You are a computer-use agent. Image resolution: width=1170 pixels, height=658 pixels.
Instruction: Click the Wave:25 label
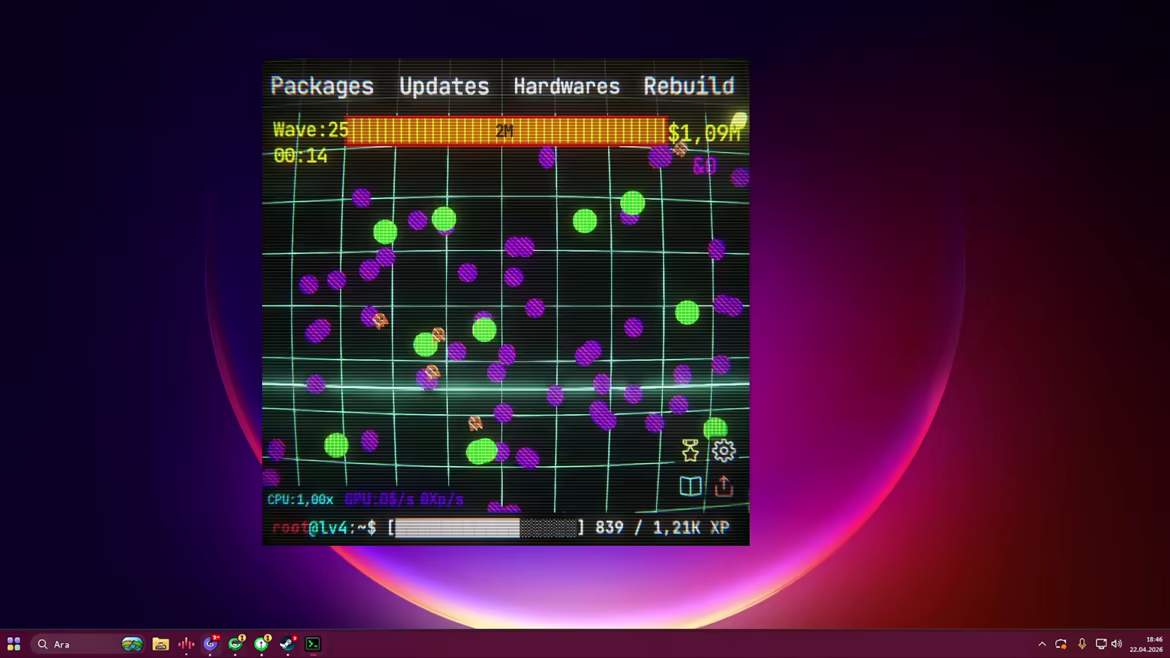point(310,130)
